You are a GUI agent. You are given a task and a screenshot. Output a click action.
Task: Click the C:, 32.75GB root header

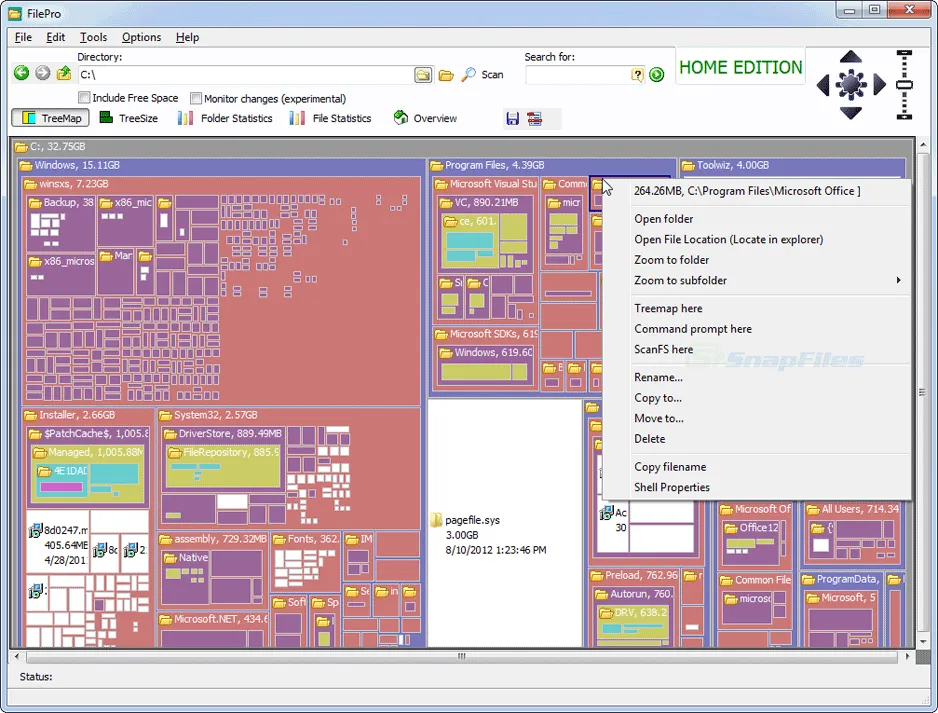pos(461,146)
